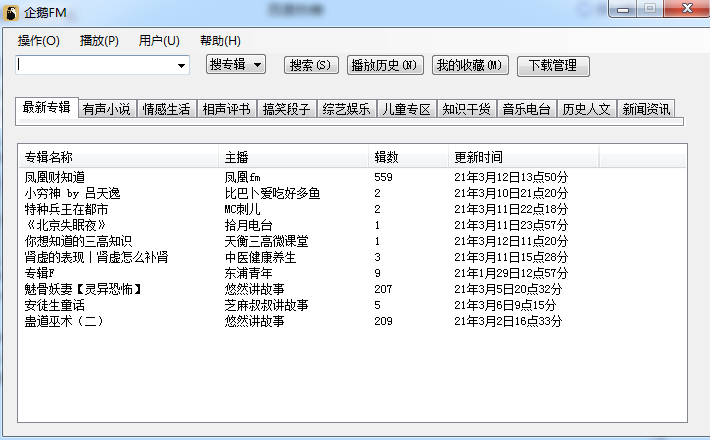Open the 操作(O) menu
This screenshot has height=440, width=710.
pos(38,41)
